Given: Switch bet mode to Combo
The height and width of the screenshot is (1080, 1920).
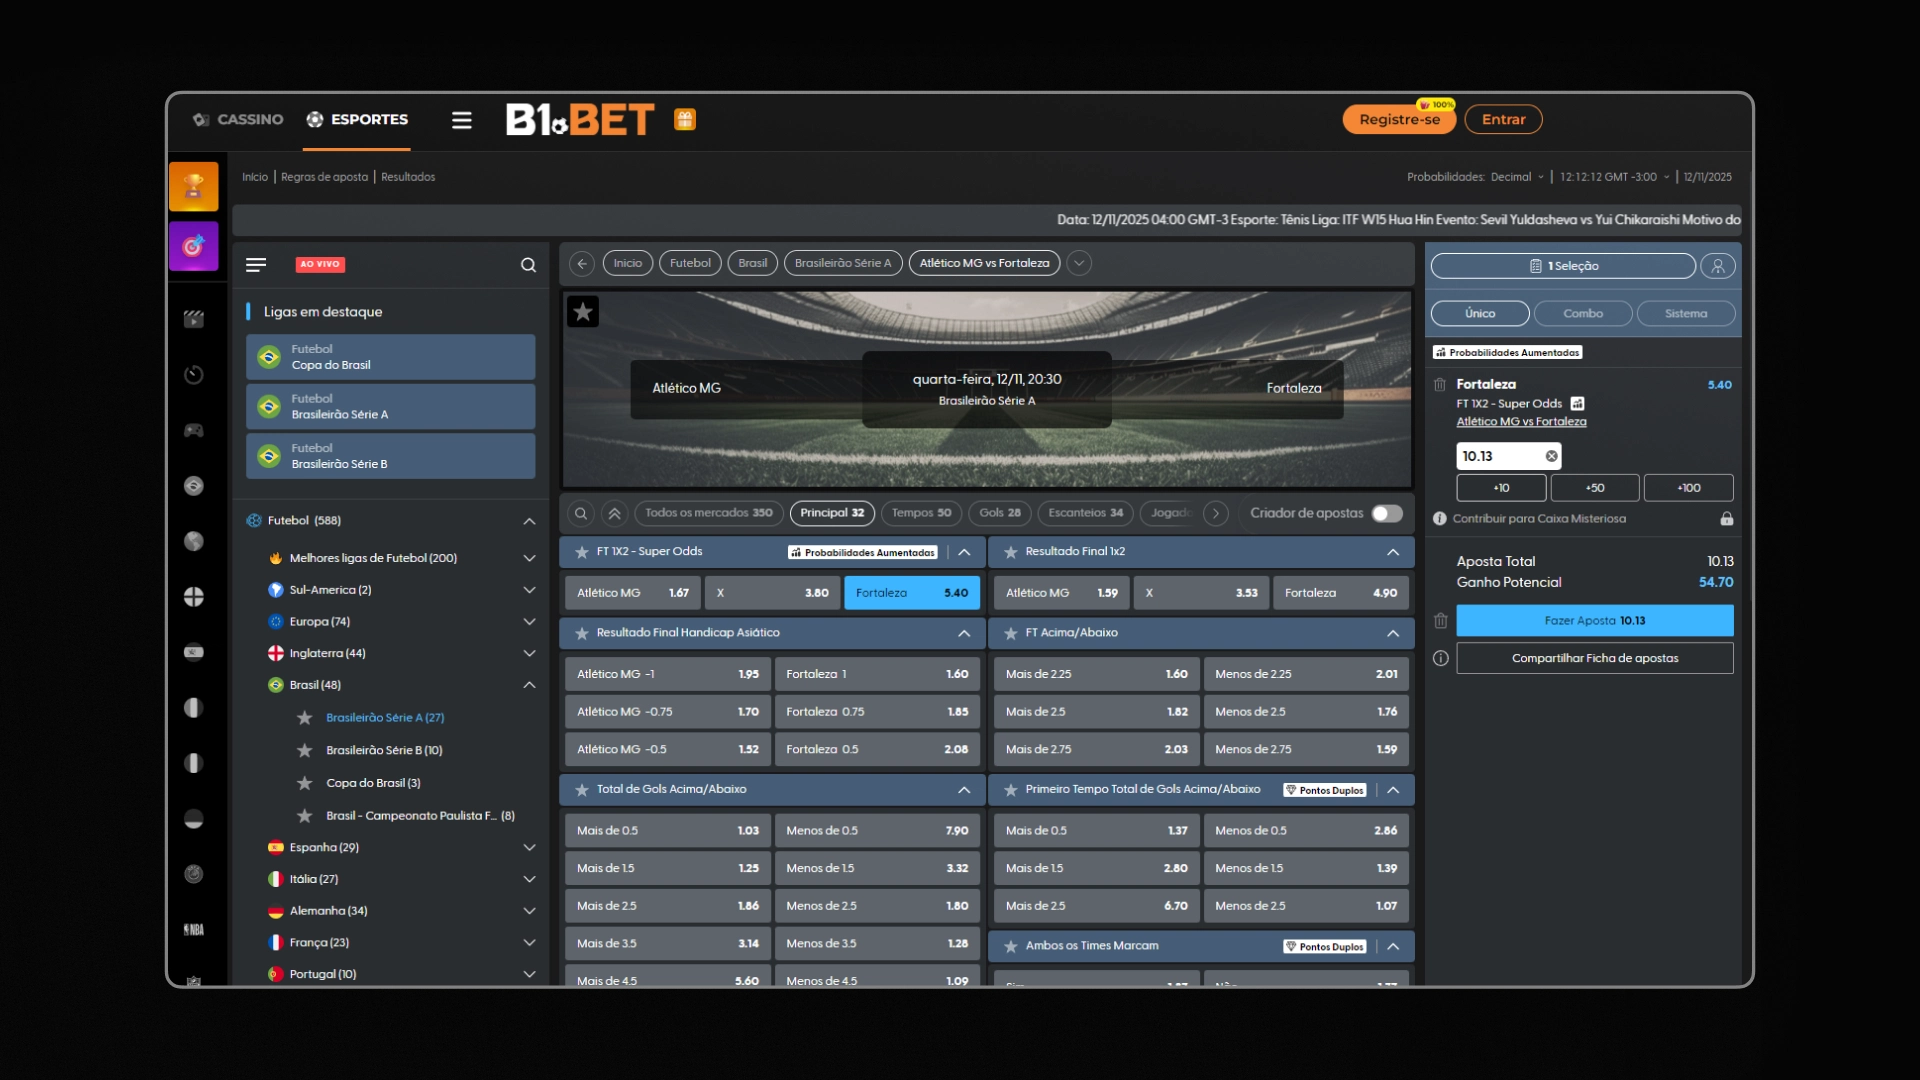Looking at the screenshot, I should point(1583,313).
